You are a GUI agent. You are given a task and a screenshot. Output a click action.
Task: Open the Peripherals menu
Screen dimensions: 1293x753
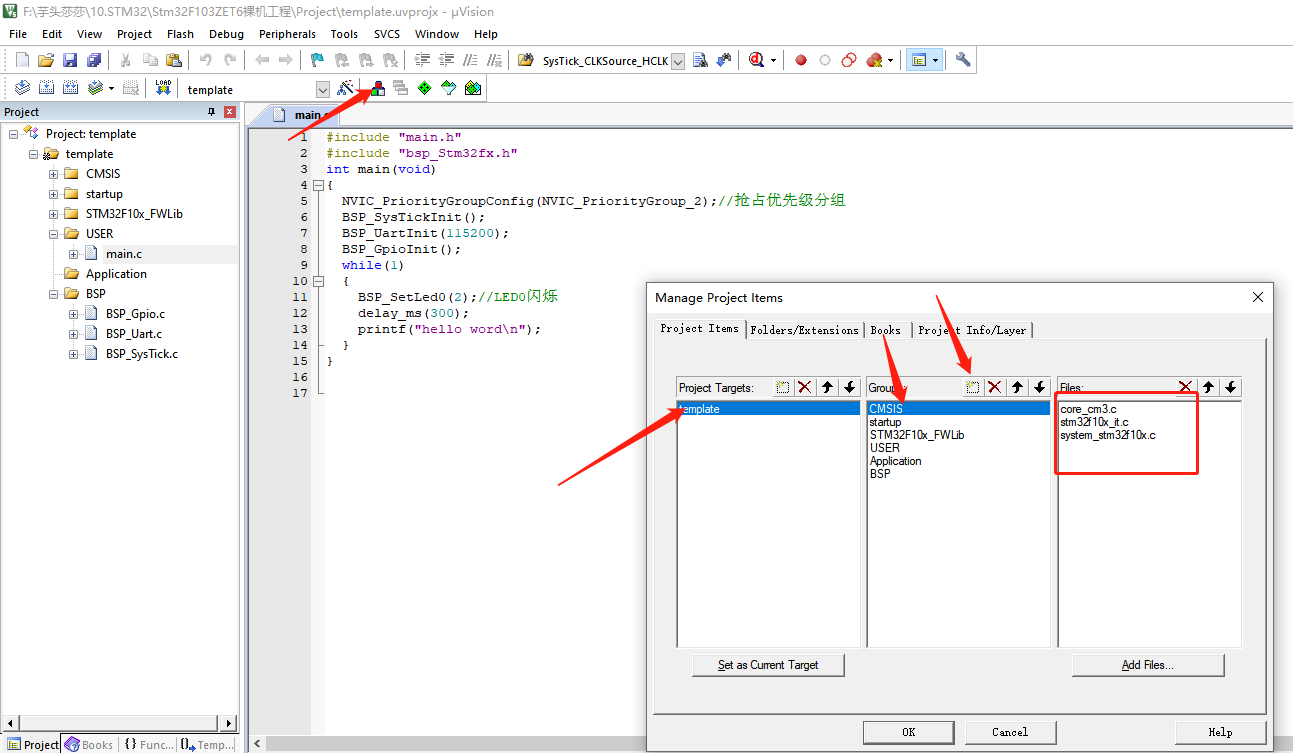(x=287, y=34)
